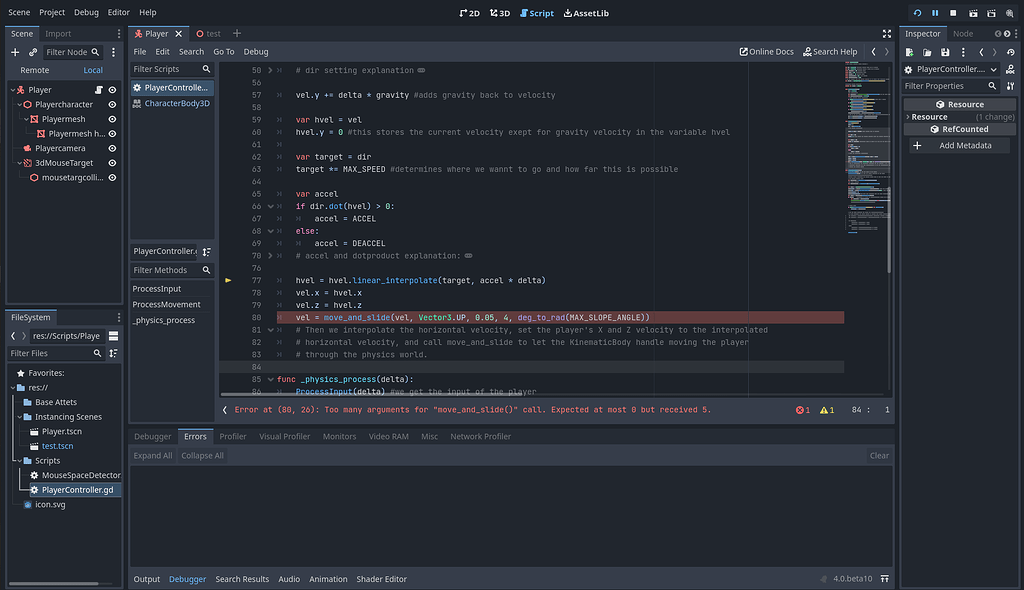Collapse the Playercharacter node branch
The width and height of the screenshot is (1024, 590).
21,104
